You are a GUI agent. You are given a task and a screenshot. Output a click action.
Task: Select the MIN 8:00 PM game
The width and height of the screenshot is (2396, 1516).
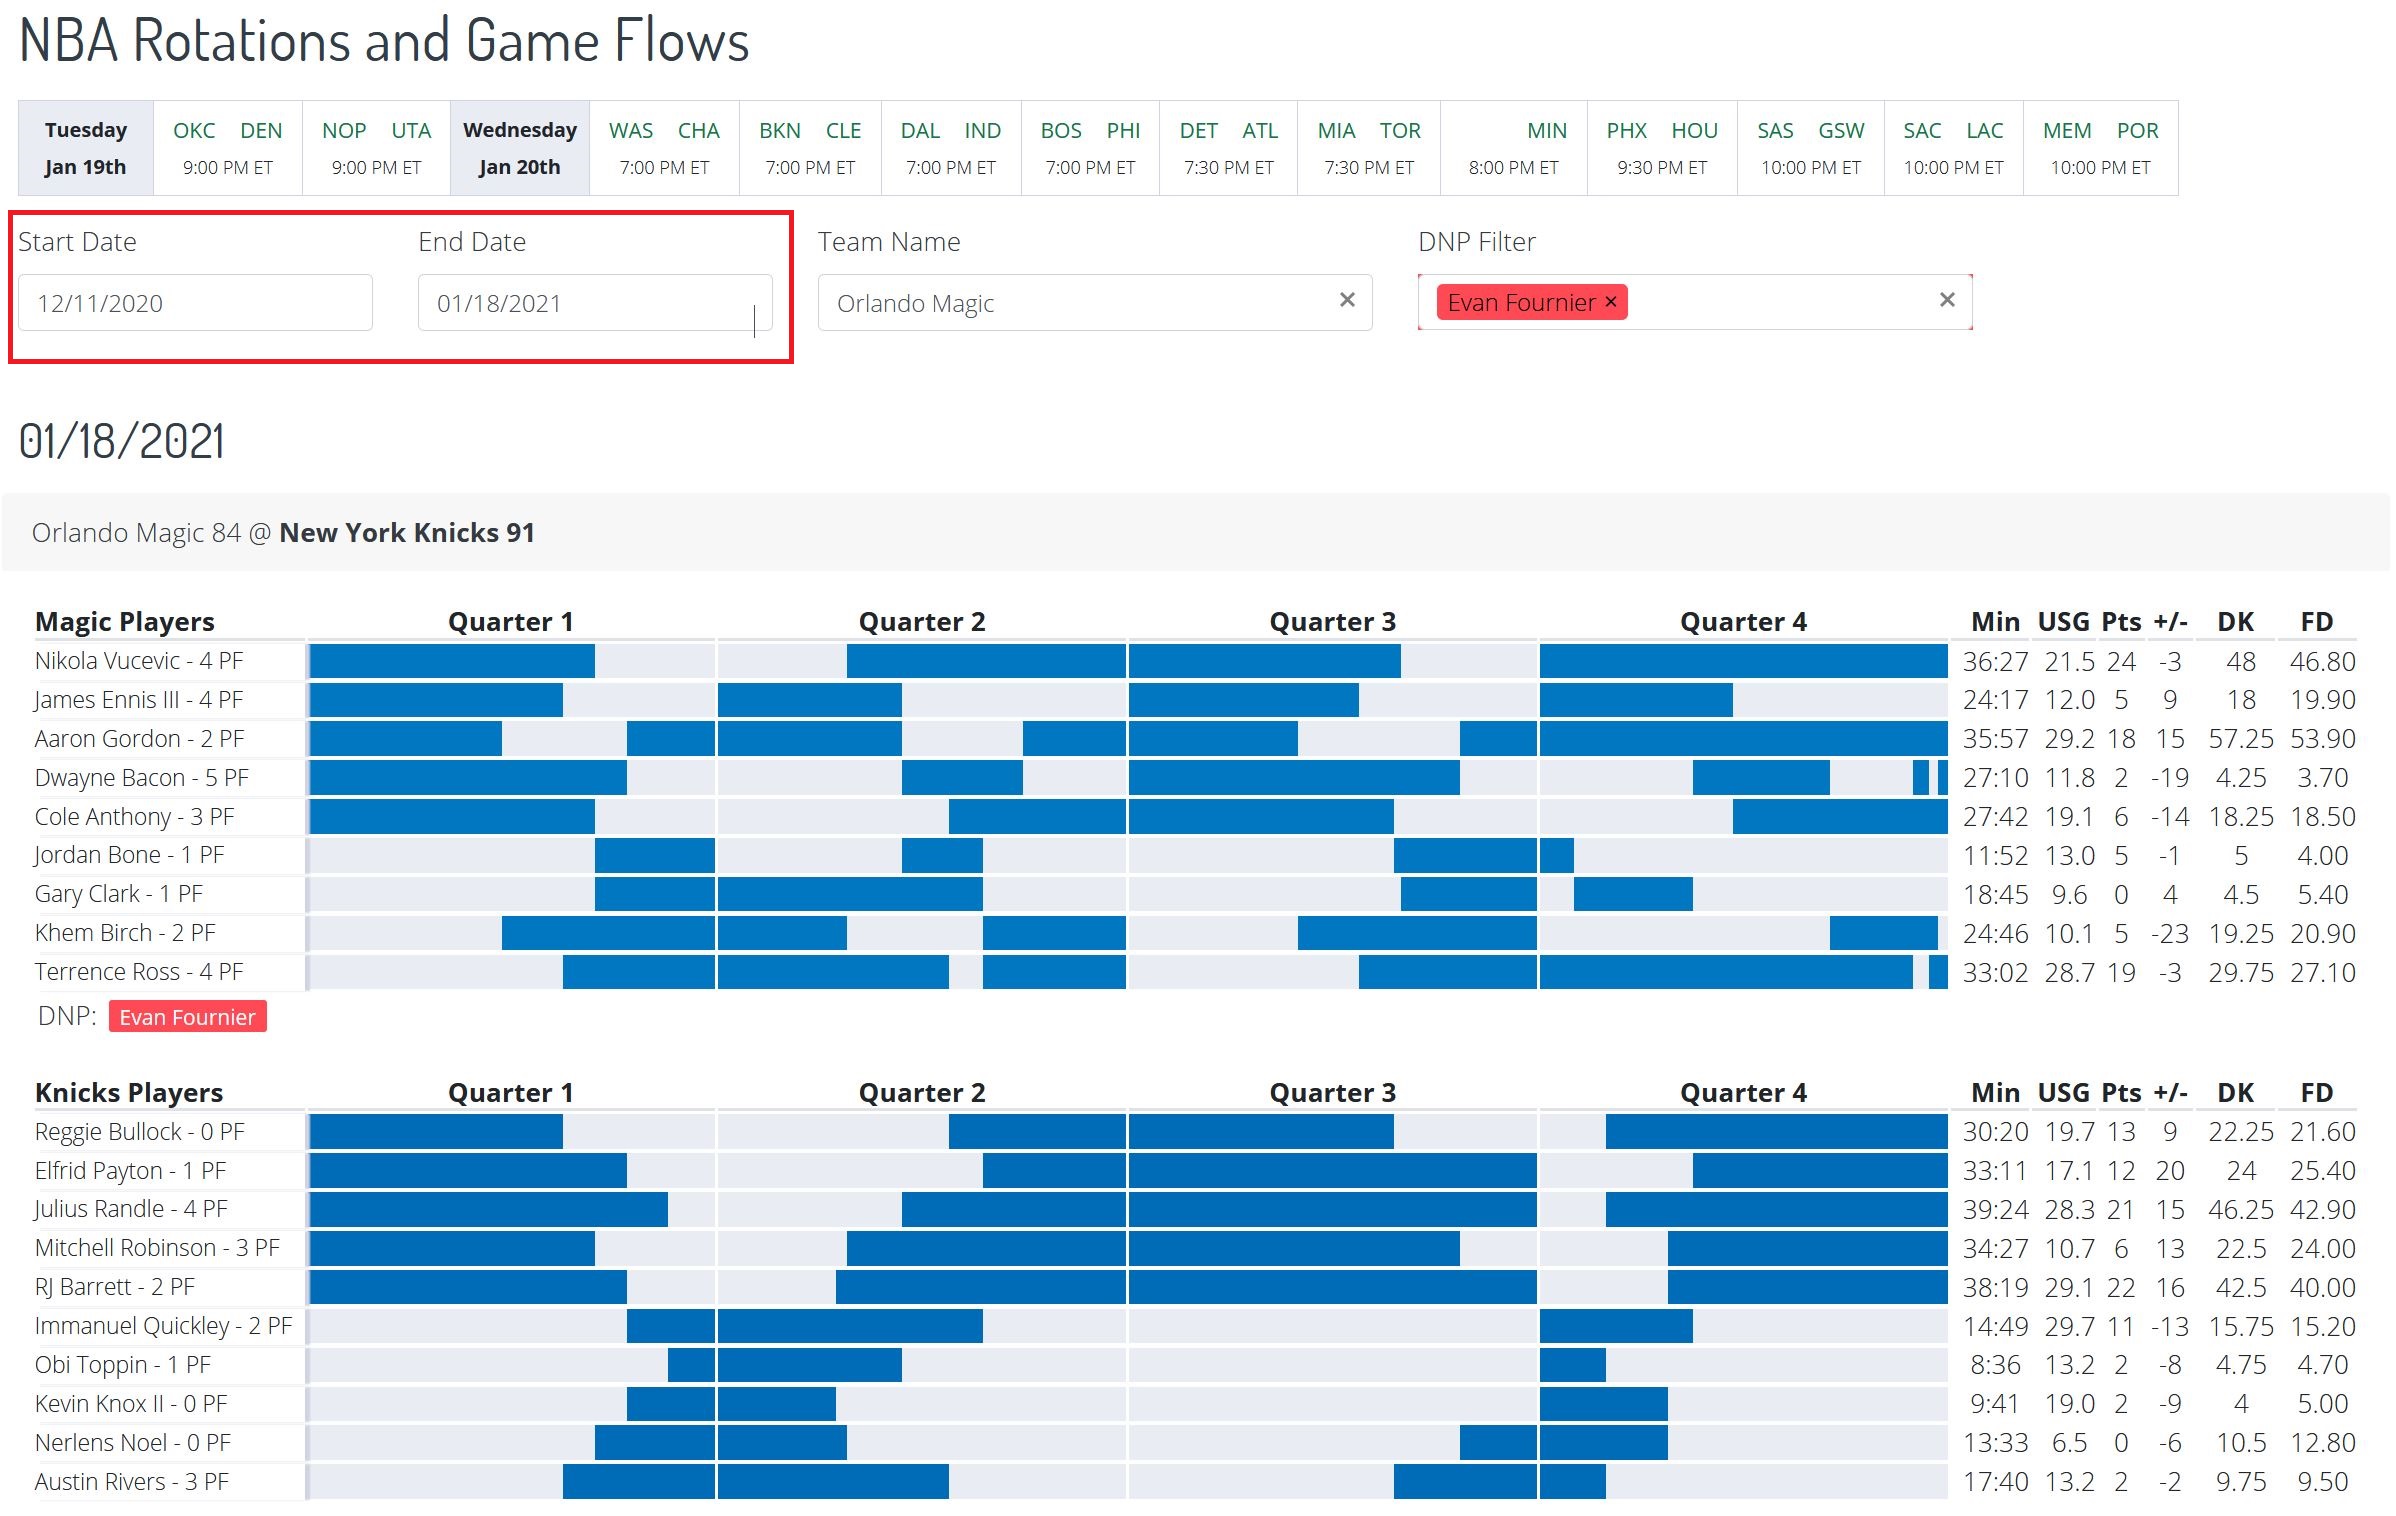point(1514,148)
